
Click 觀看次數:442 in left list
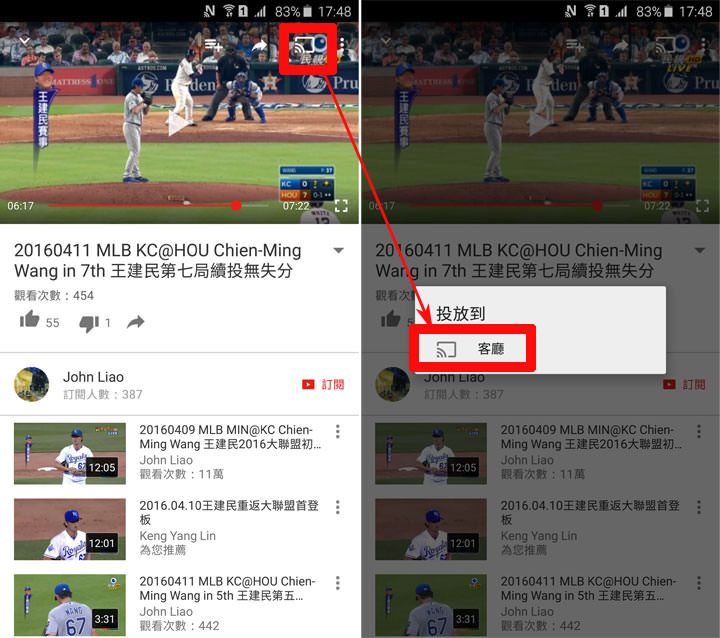pyautogui.click(x=179, y=626)
